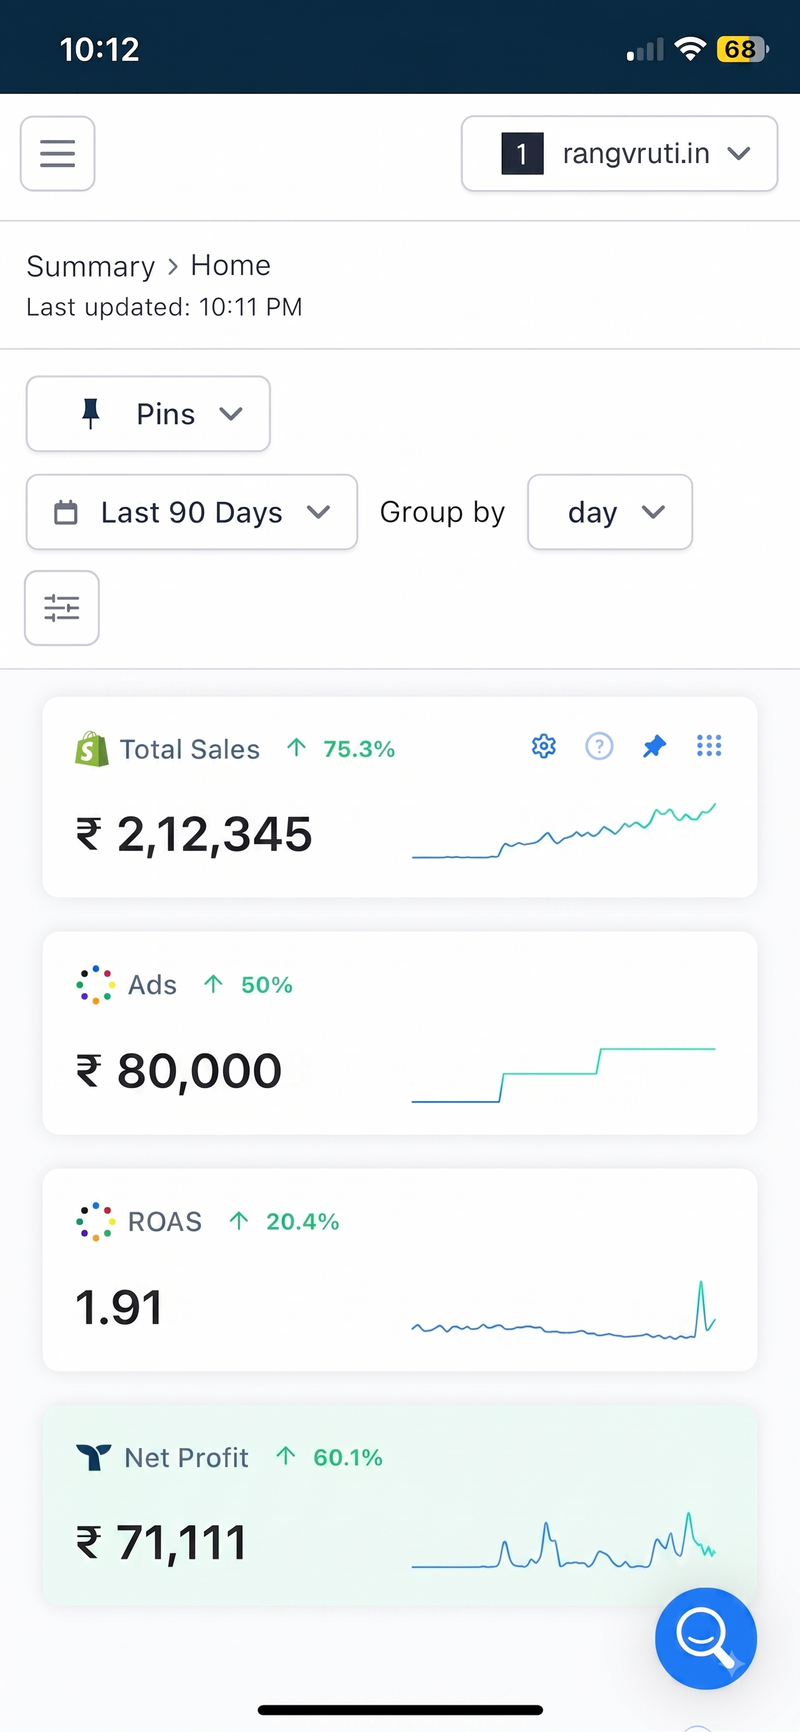The height and width of the screenshot is (1732, 800).
Task: Click the Total Sales settings gear icon
Action: click(x=544, y=746)
